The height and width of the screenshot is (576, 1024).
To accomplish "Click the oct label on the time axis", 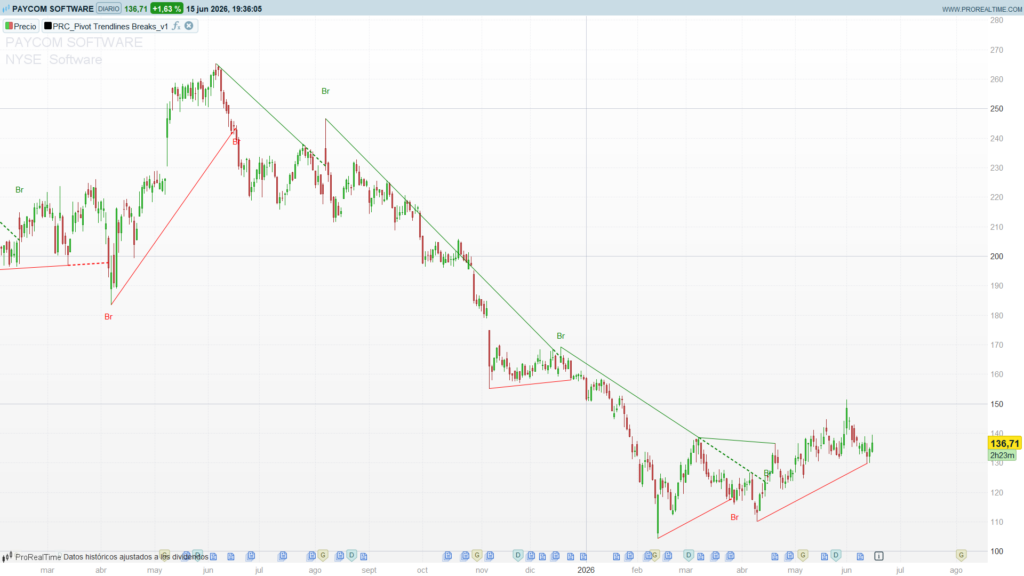I will pyautogui.click(x=423, y=570).
